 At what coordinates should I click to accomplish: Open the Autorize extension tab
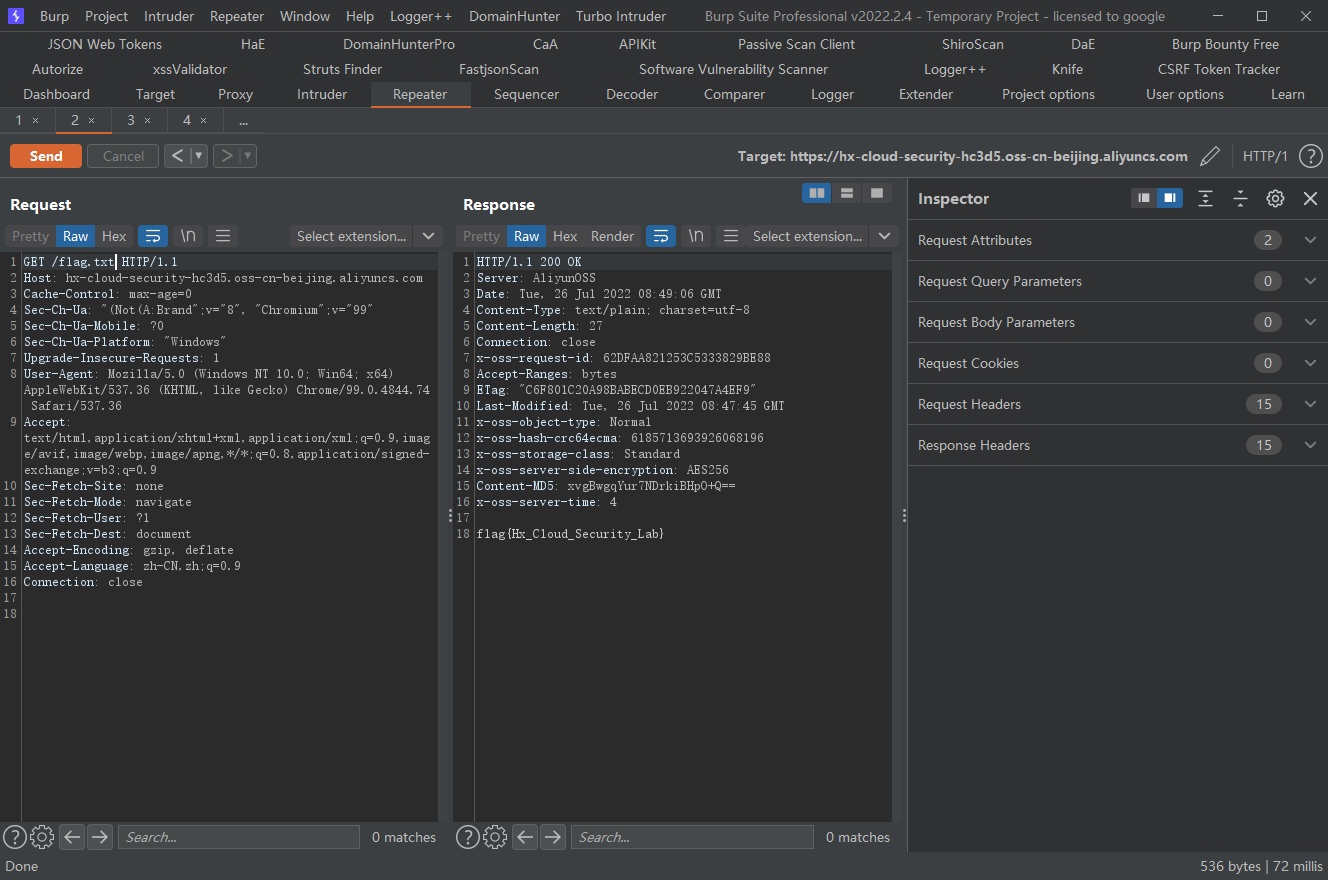tap(57, 69)
